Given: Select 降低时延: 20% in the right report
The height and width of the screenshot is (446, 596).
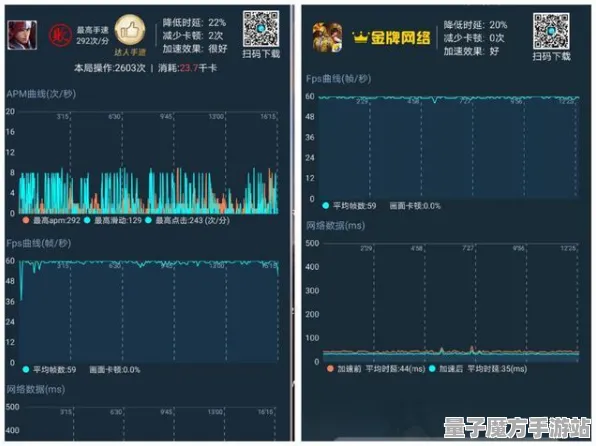Looking at the screenshot, I should (x=476, y=25).
